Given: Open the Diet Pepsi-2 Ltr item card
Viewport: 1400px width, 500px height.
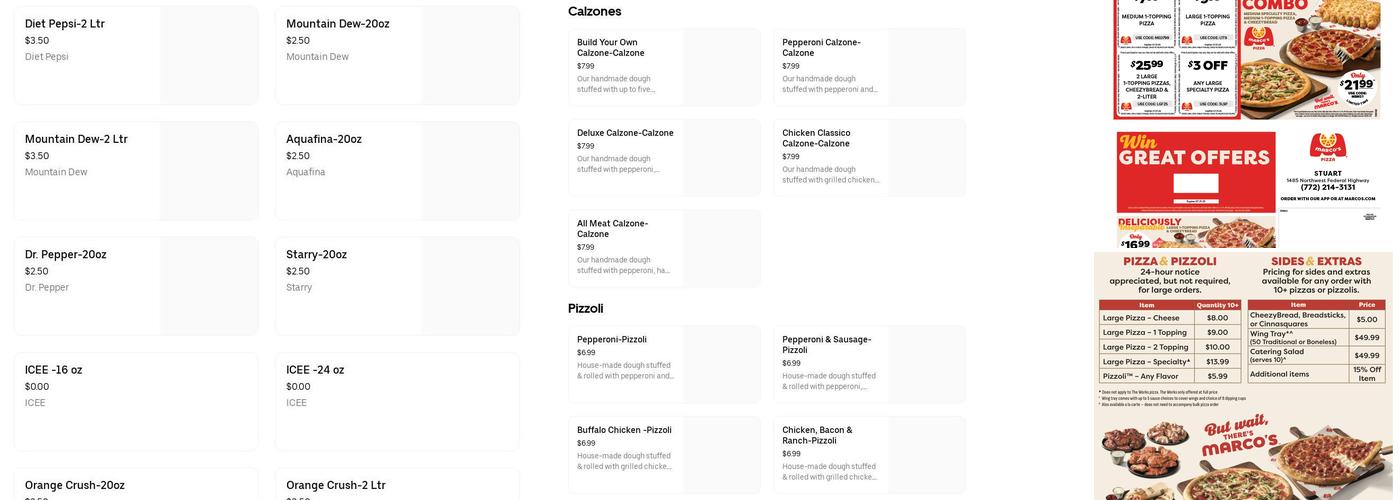Looking at the screenshot, I should point(136,56).
